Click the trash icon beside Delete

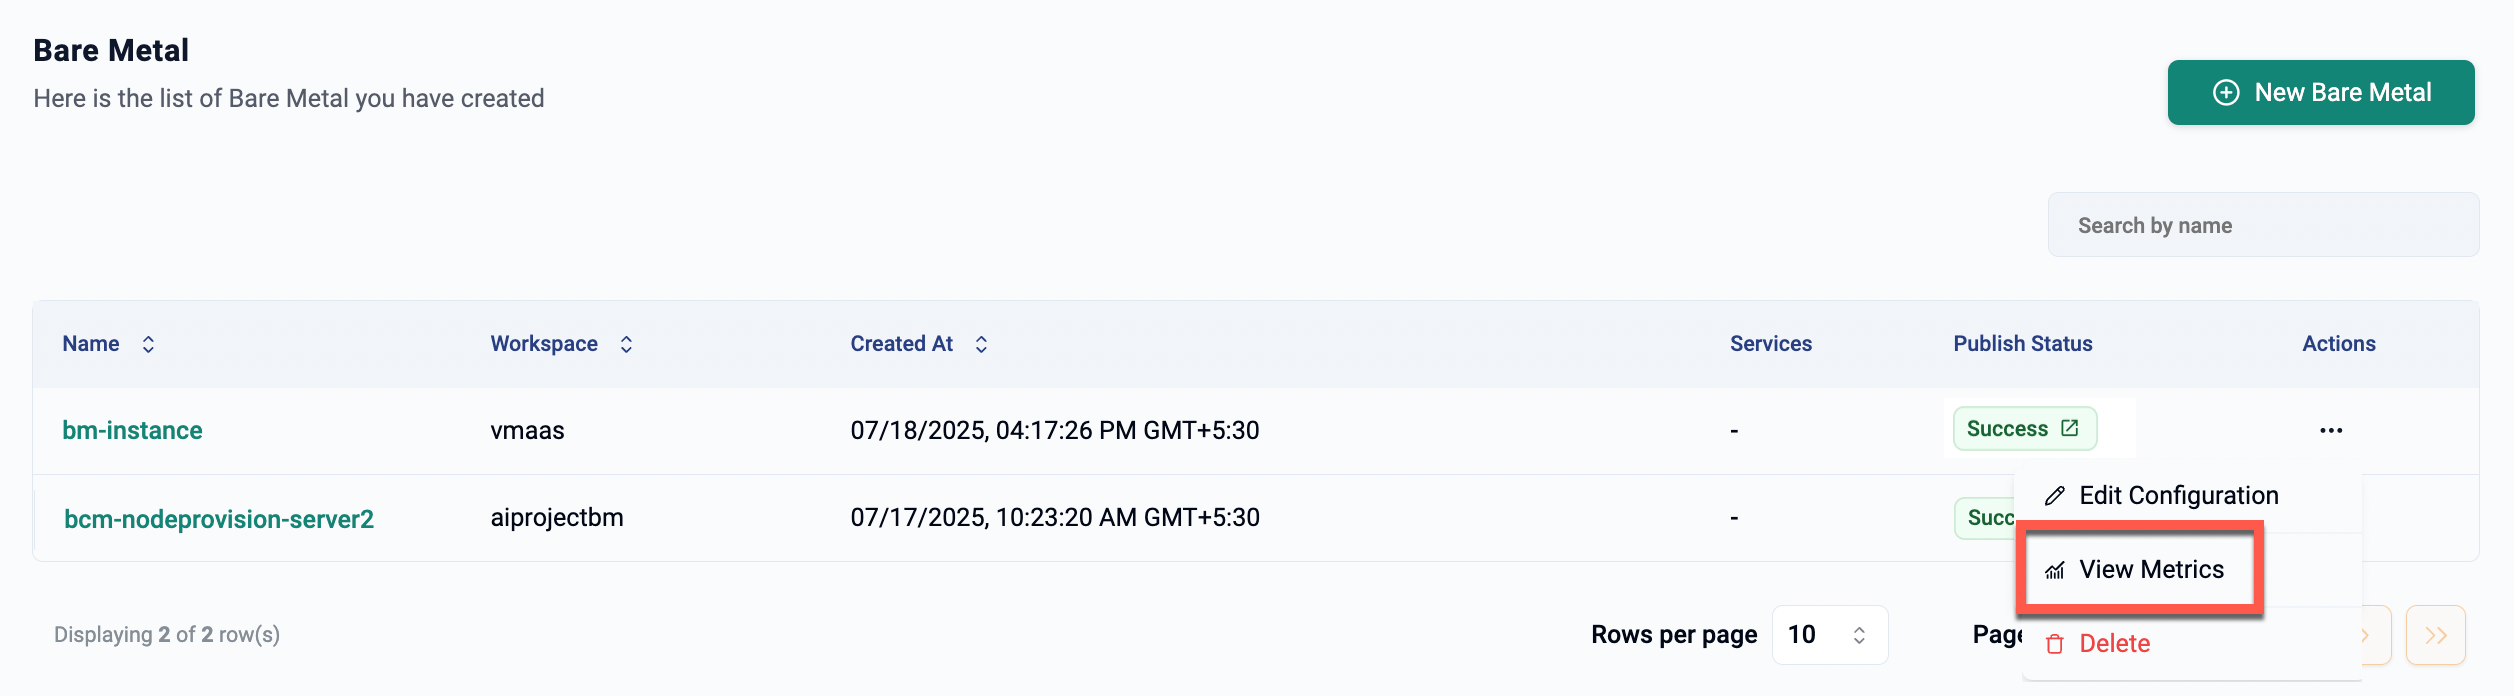[x=2055, y=644]
